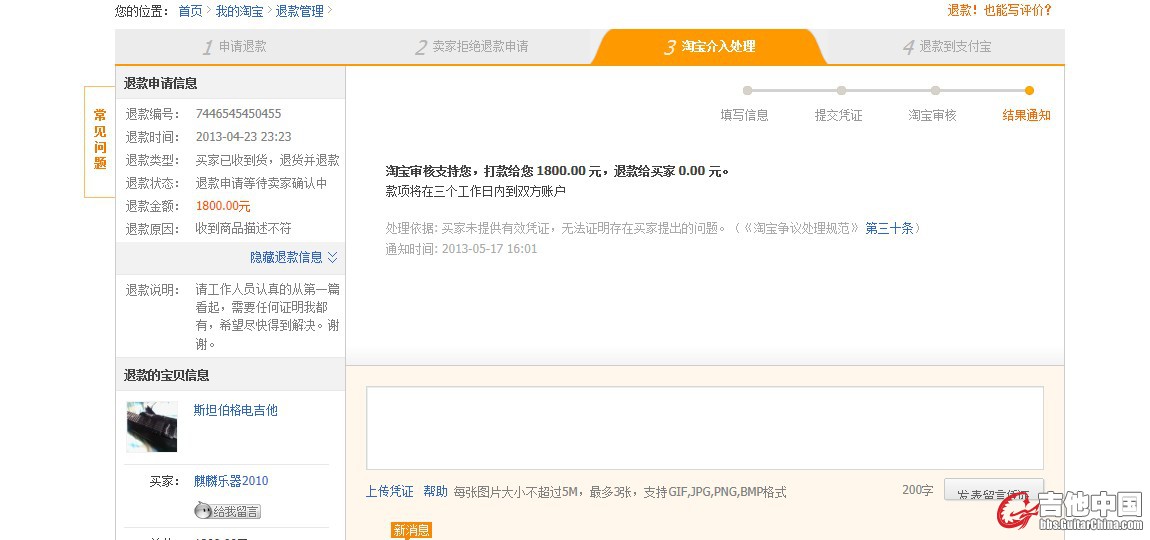The height and width of the screenshot is (540, 1150).
Task: Open the 帮助 link beside 上传凭证
Action: tap(435, 492)
